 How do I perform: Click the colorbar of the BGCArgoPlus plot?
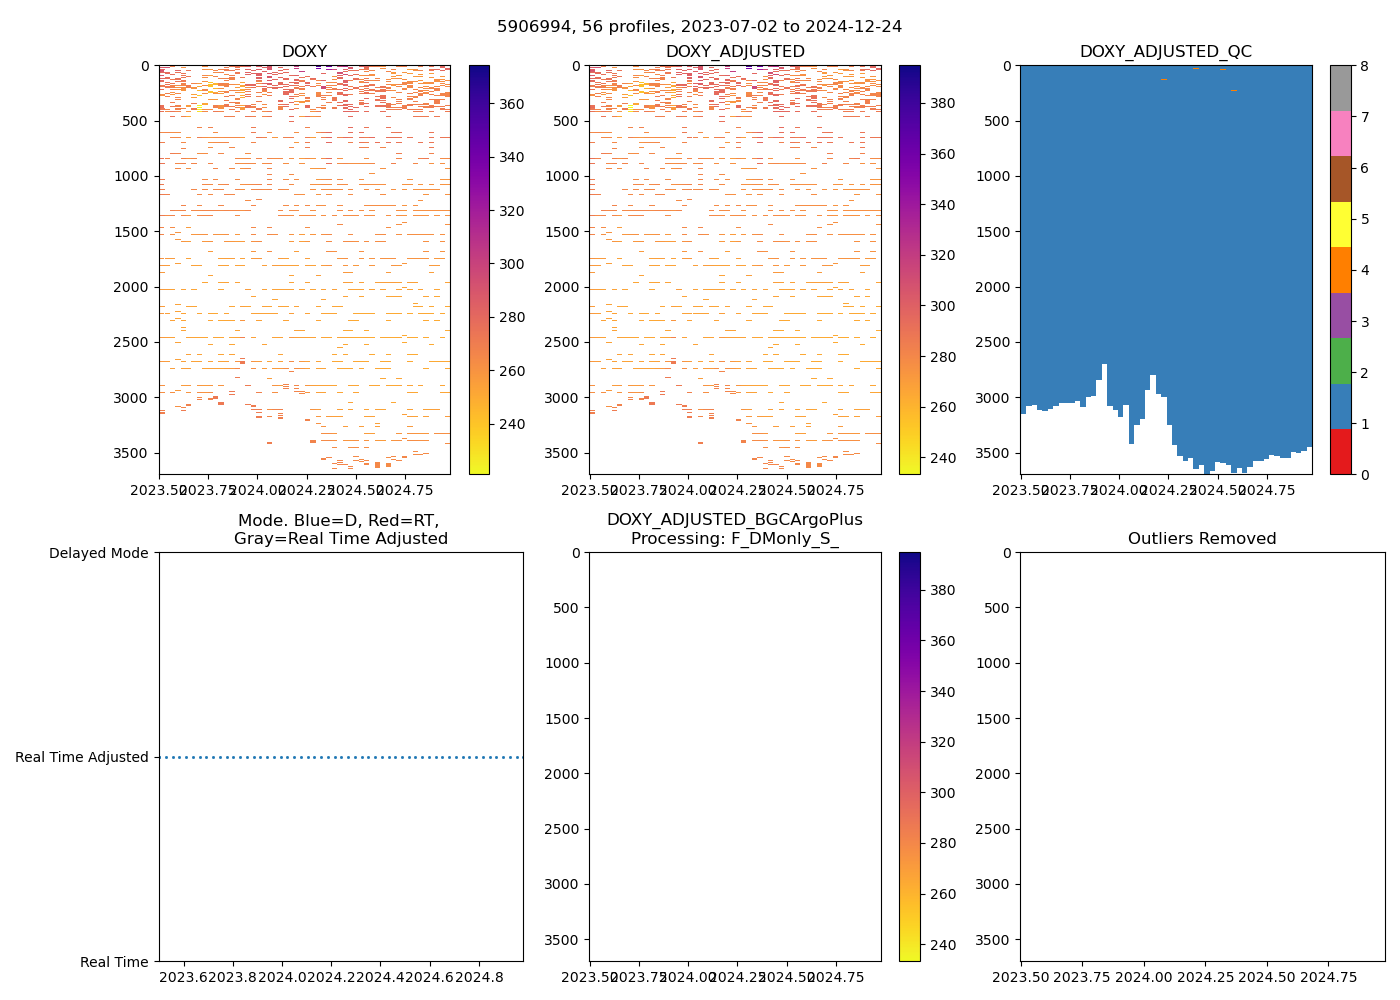[x=909, y=756]
